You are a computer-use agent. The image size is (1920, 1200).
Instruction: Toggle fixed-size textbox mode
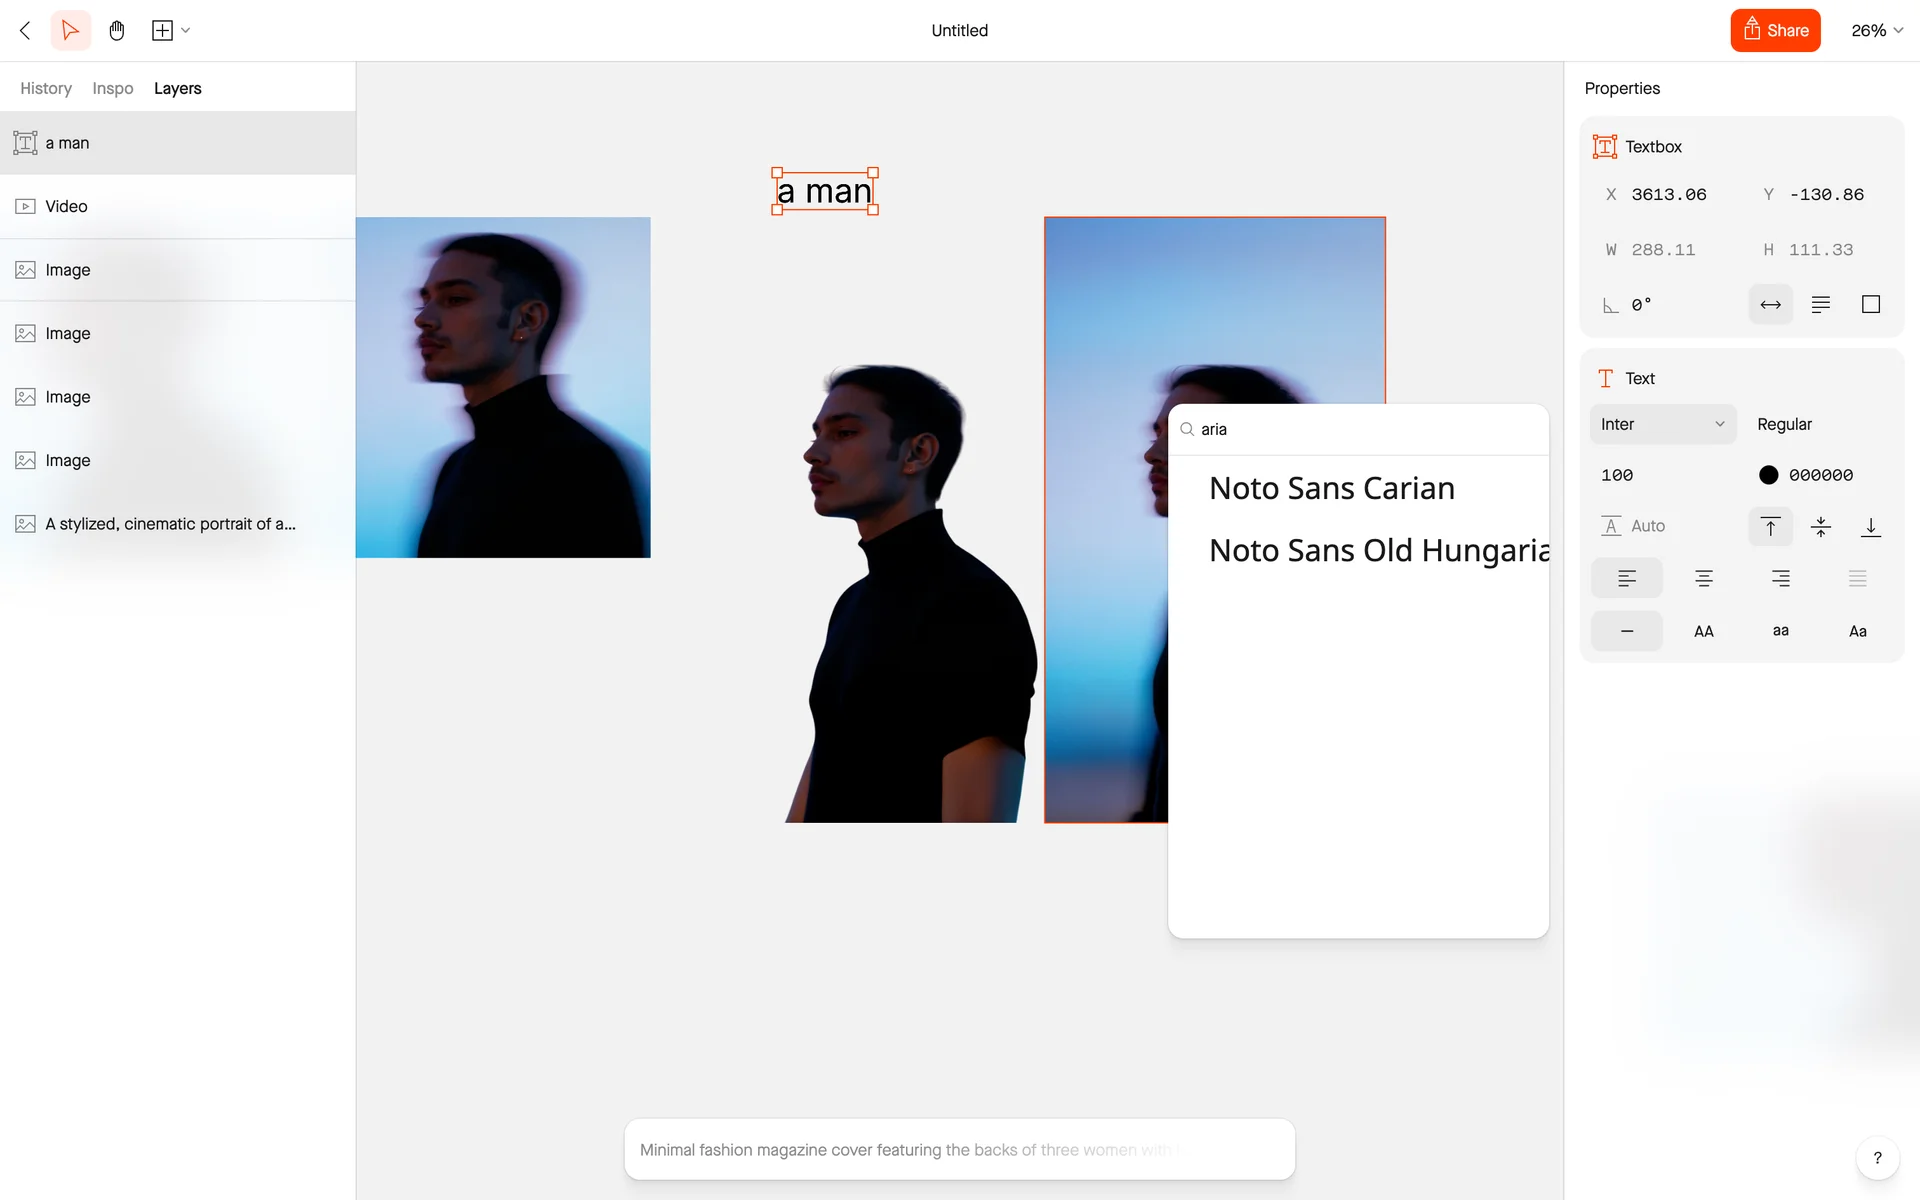click(x=1870, y=304)
